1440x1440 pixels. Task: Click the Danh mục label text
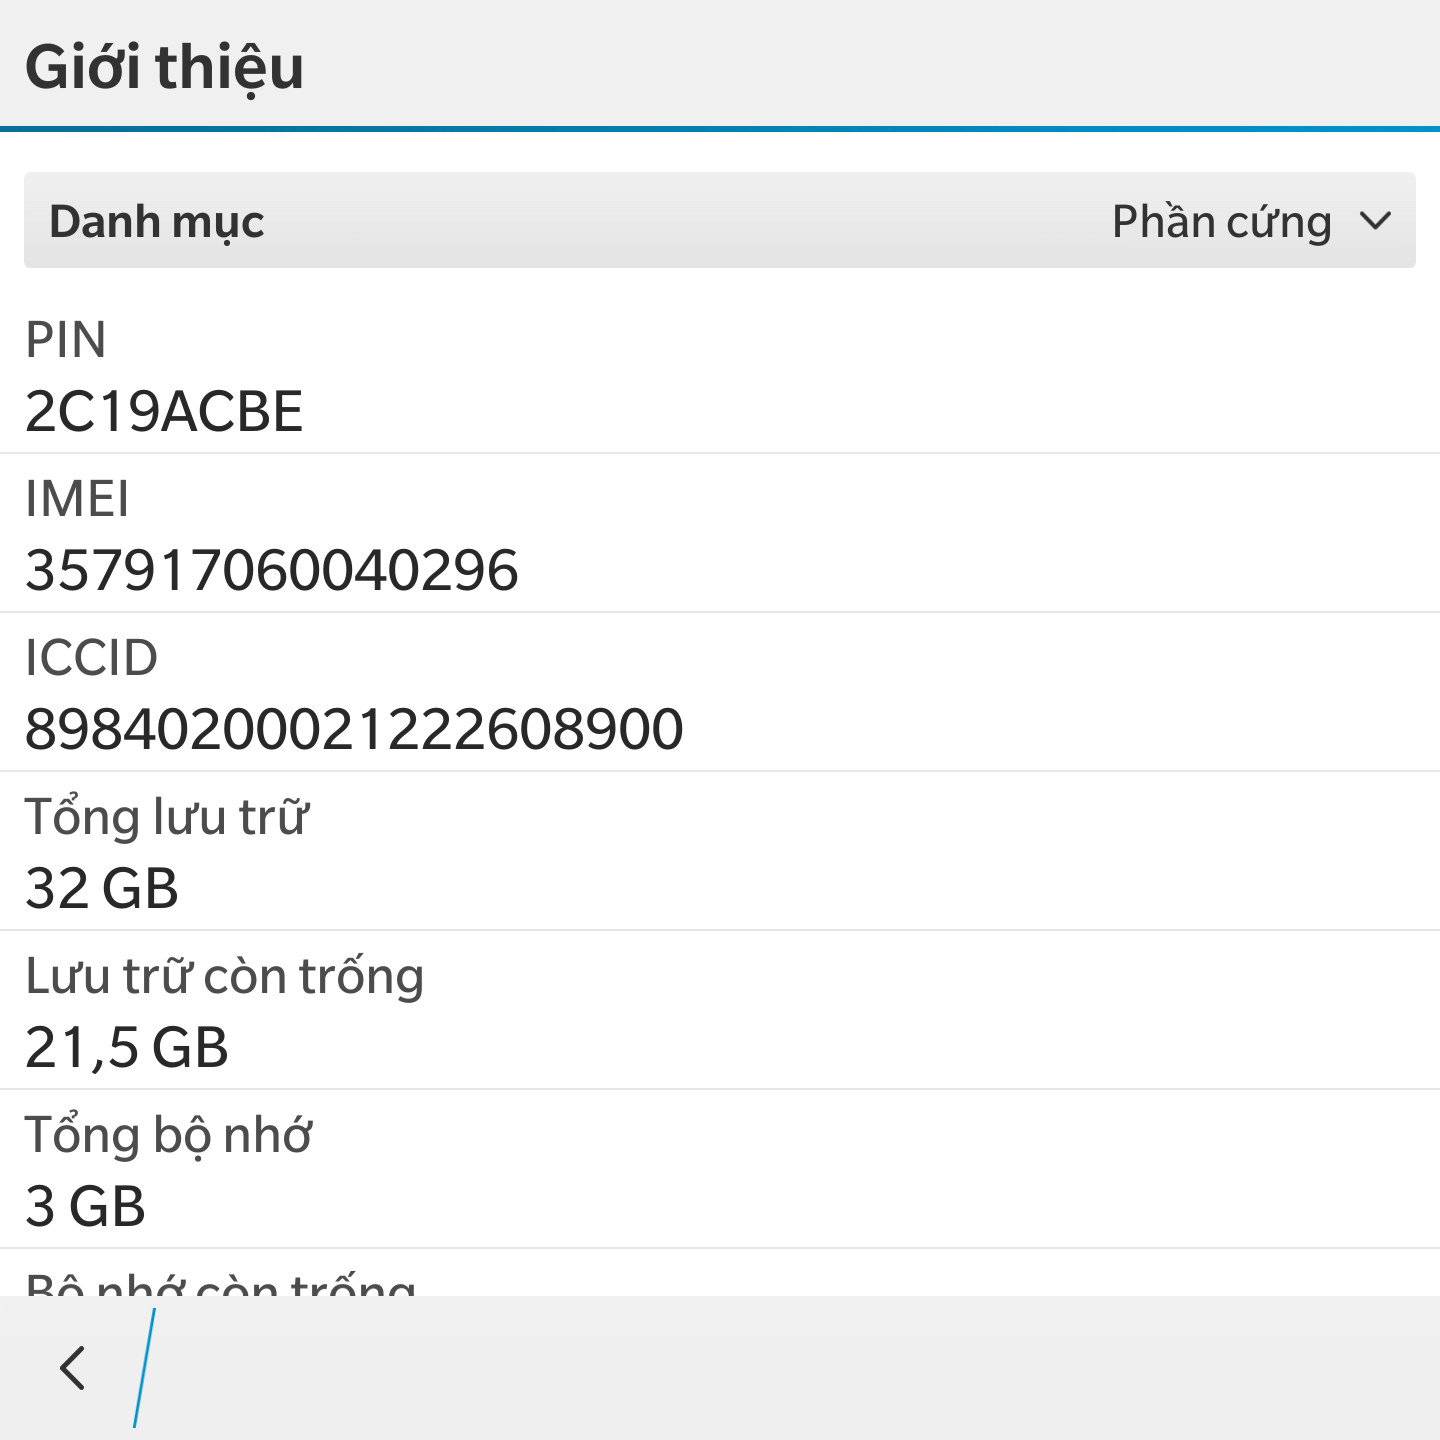[x=157, y=222]
